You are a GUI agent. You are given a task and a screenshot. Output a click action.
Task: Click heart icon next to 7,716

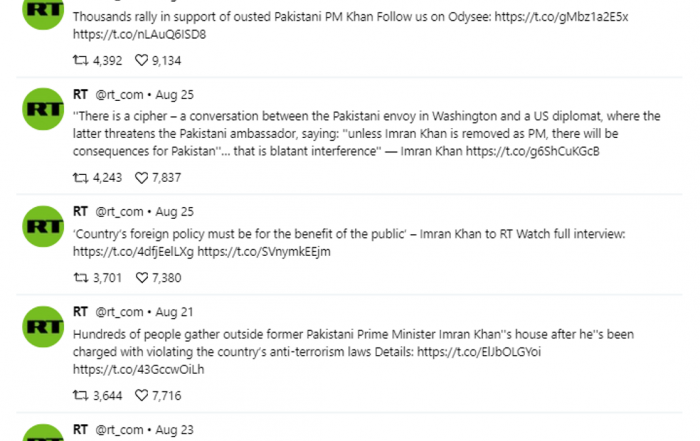click(x=142, y=395)
